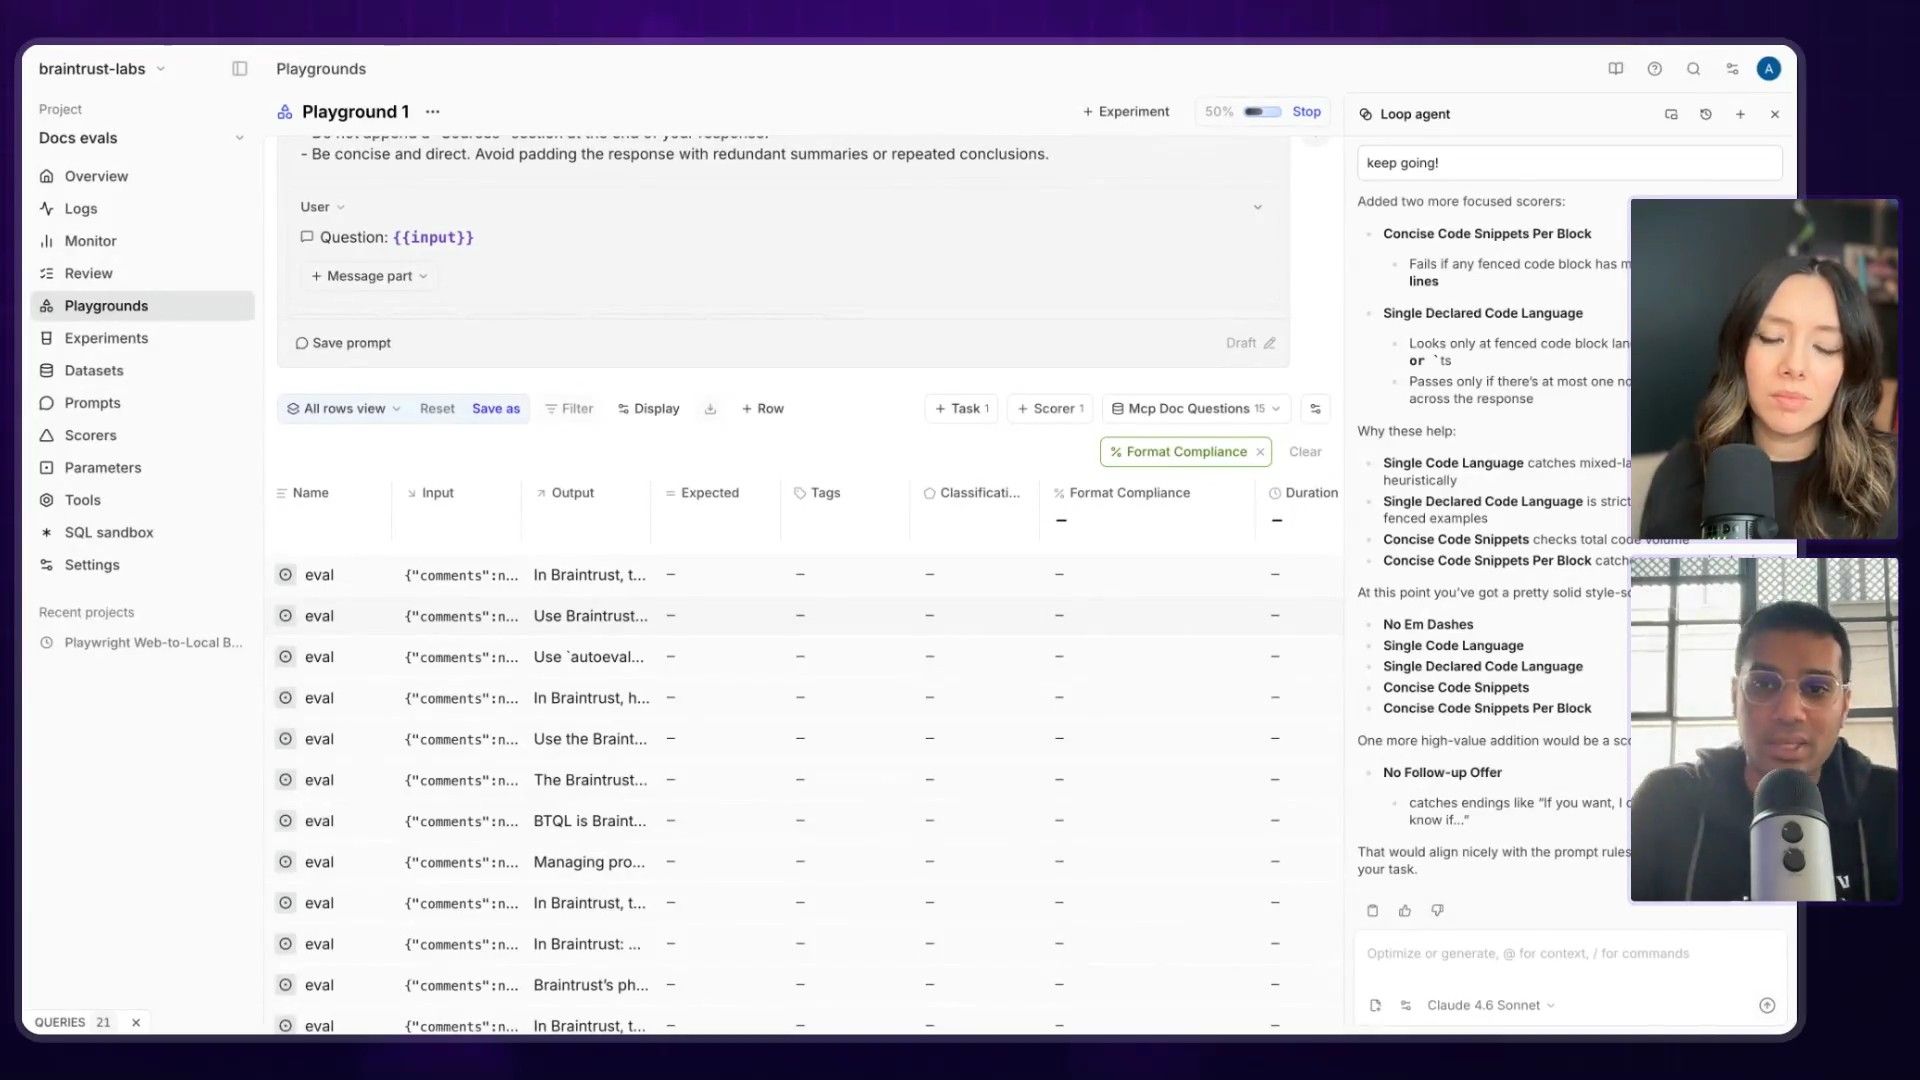
Task: Collapse the User message section chevron
Action: (x=1257, y=207)
